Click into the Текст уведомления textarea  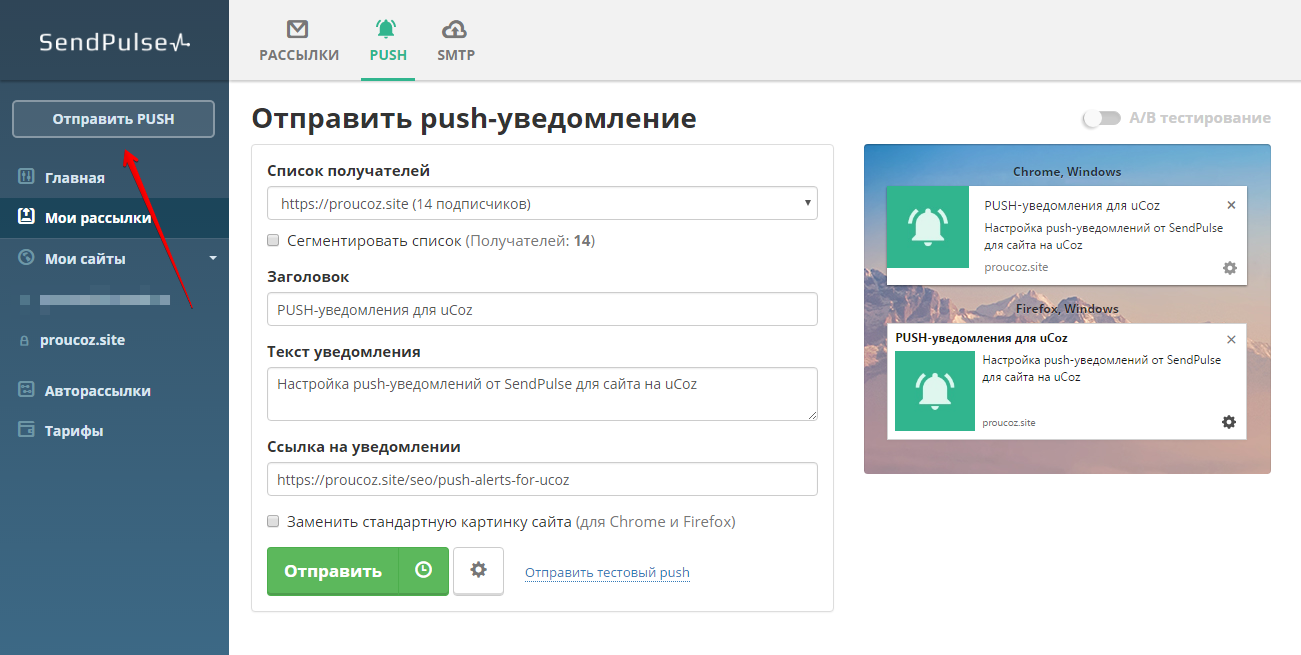tap(542, 394)
